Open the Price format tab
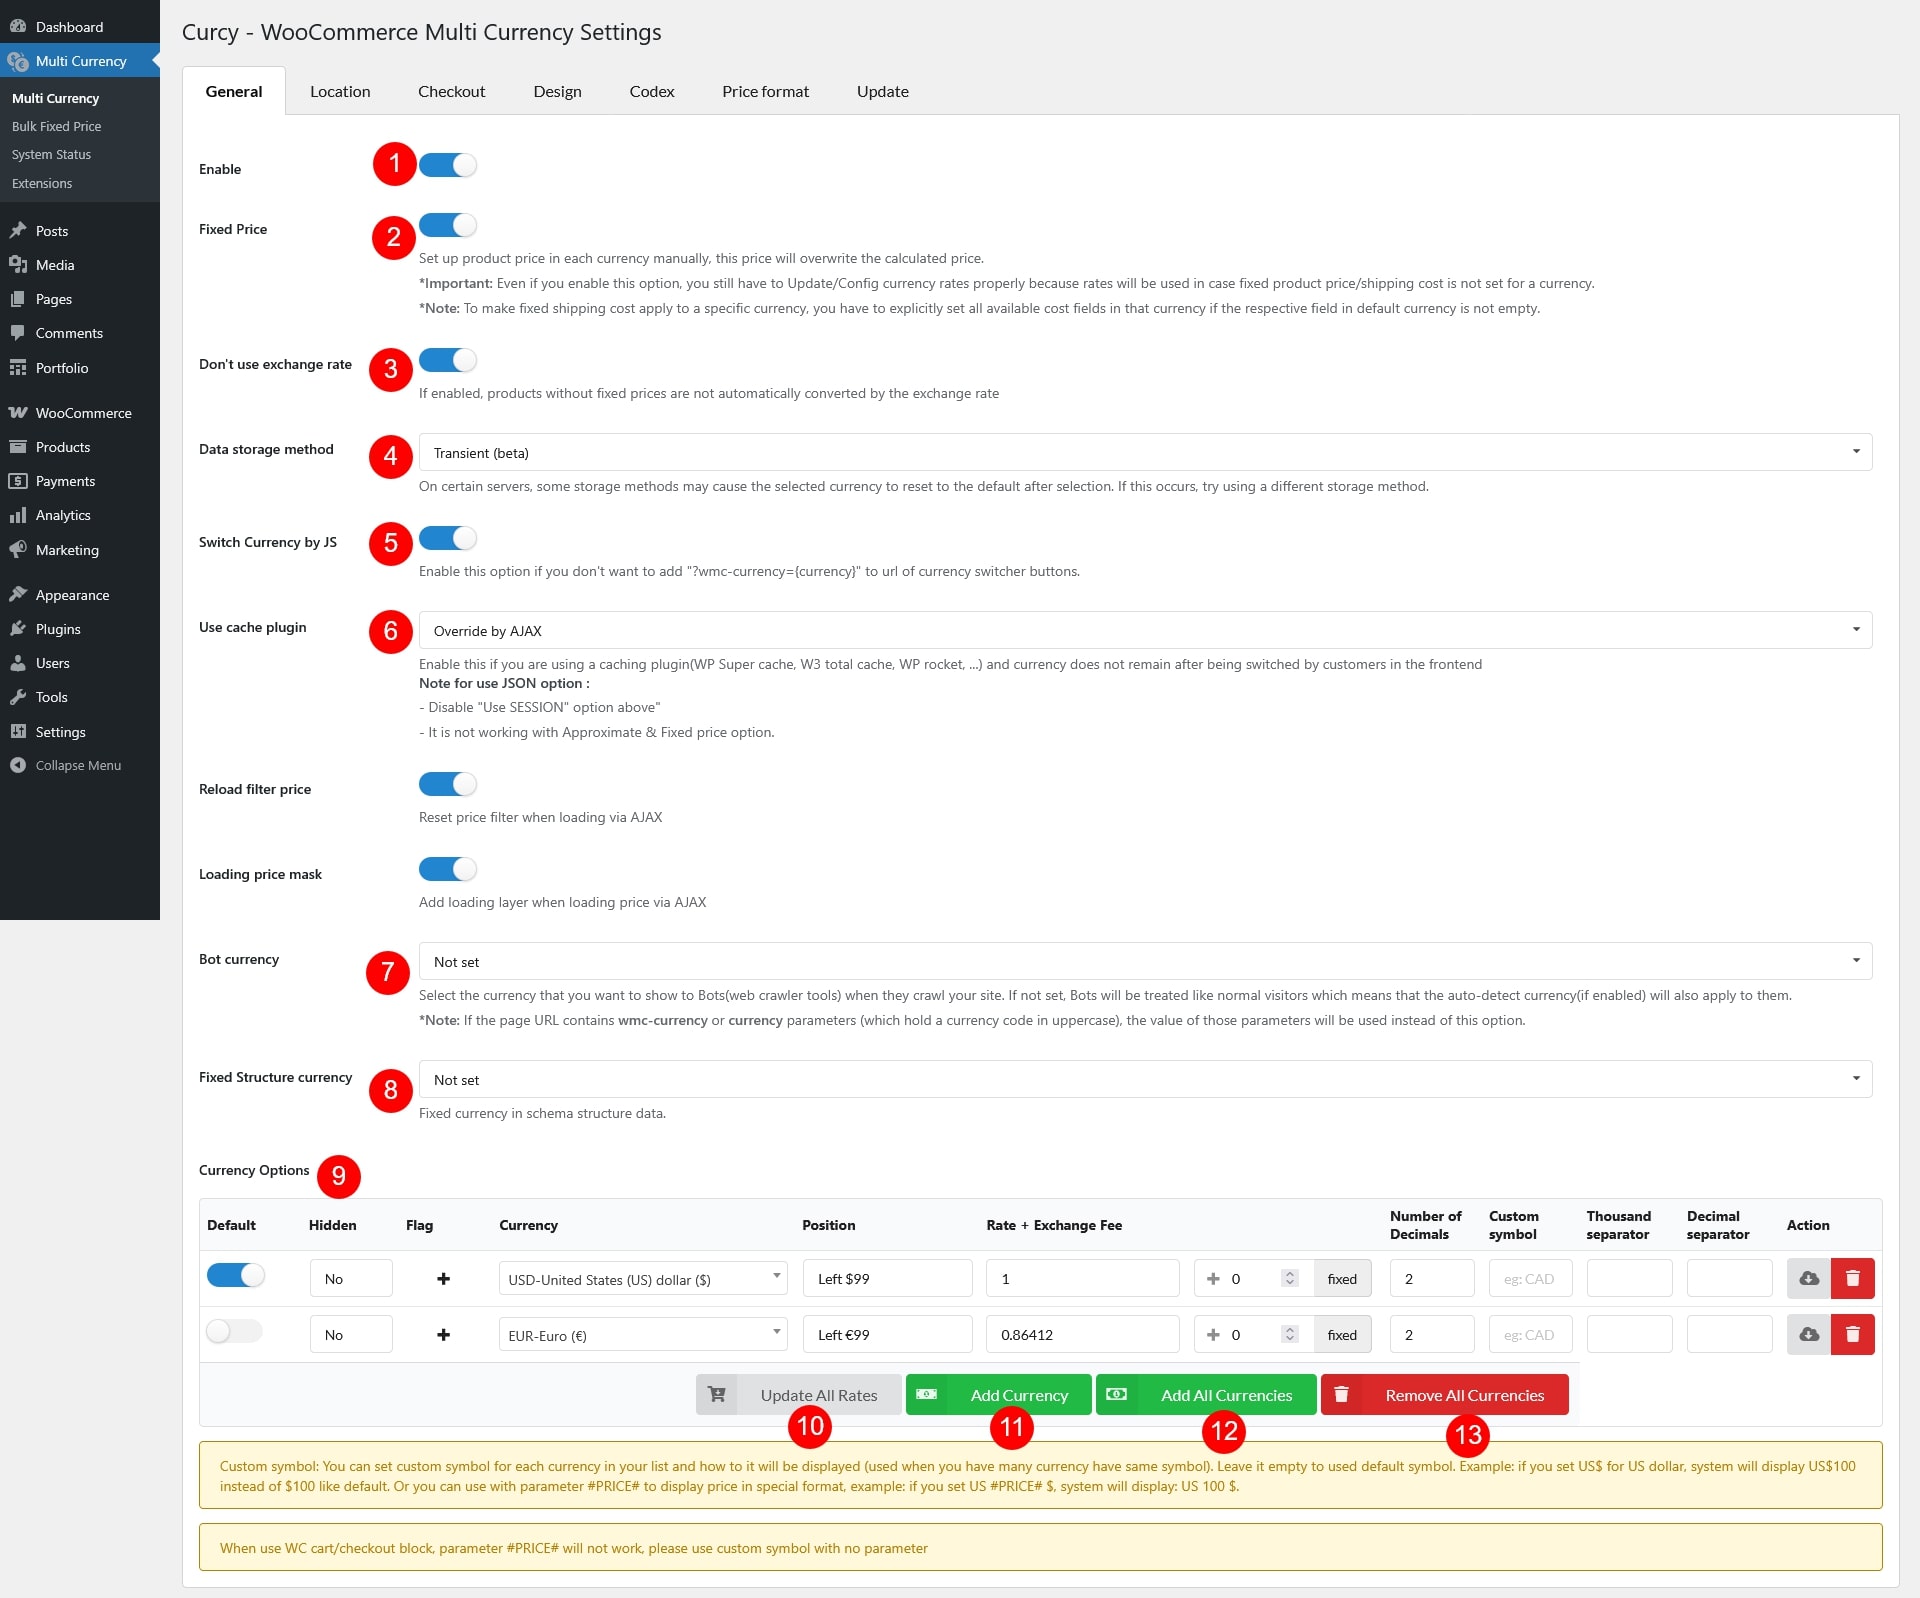The width and height of the screenshot is (1920, 1598). point(765,91)
